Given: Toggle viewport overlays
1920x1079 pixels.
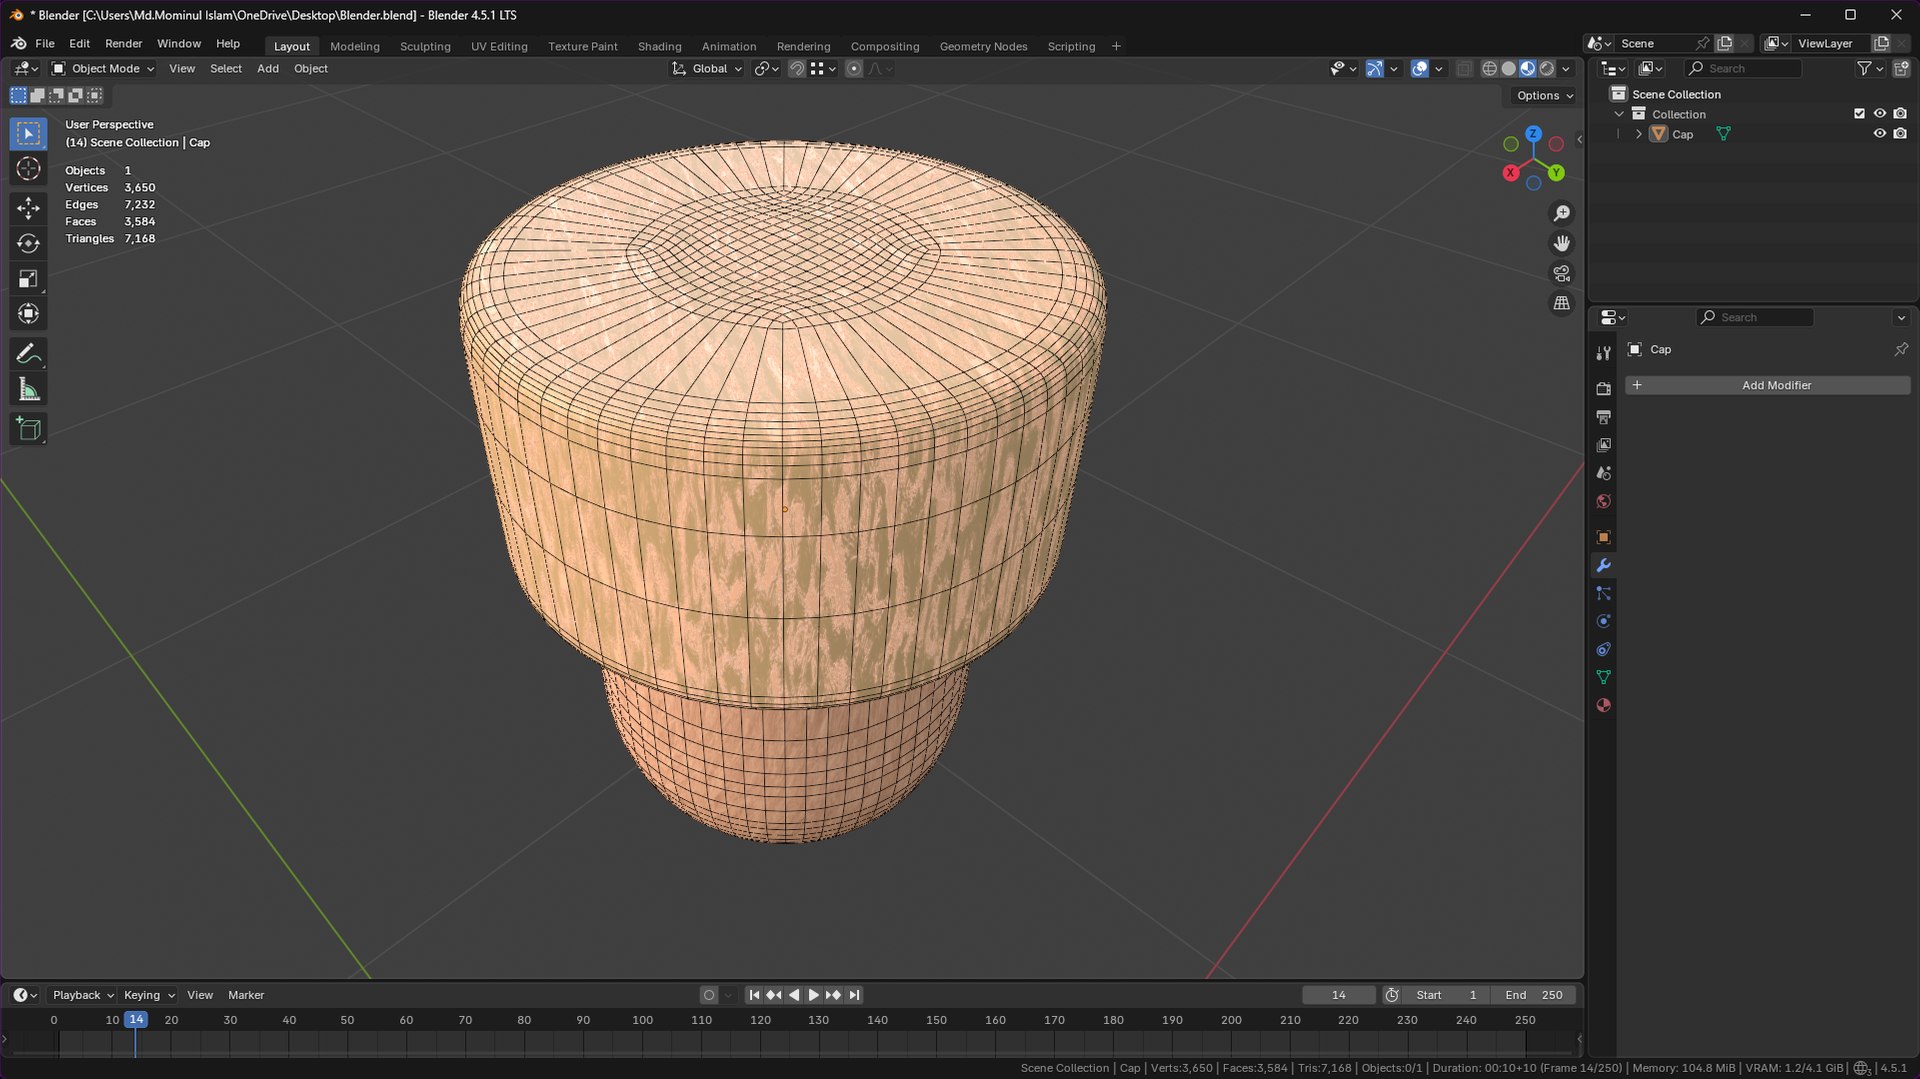Looking at the screenshot, I should click(x=1419, y=69).
